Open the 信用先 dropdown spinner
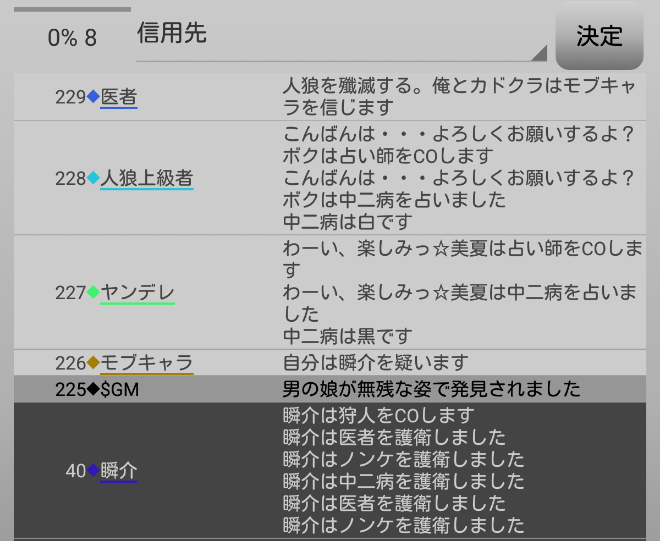 340,36
